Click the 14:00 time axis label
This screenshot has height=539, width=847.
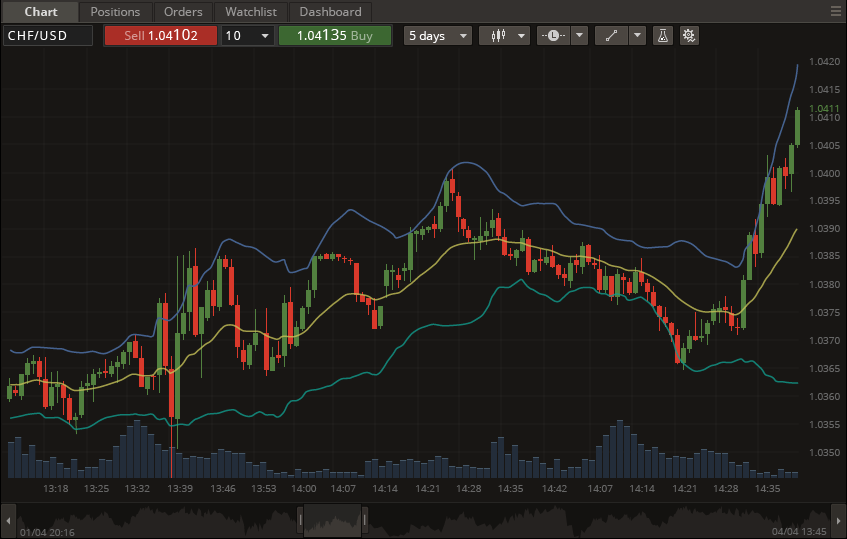304,489
